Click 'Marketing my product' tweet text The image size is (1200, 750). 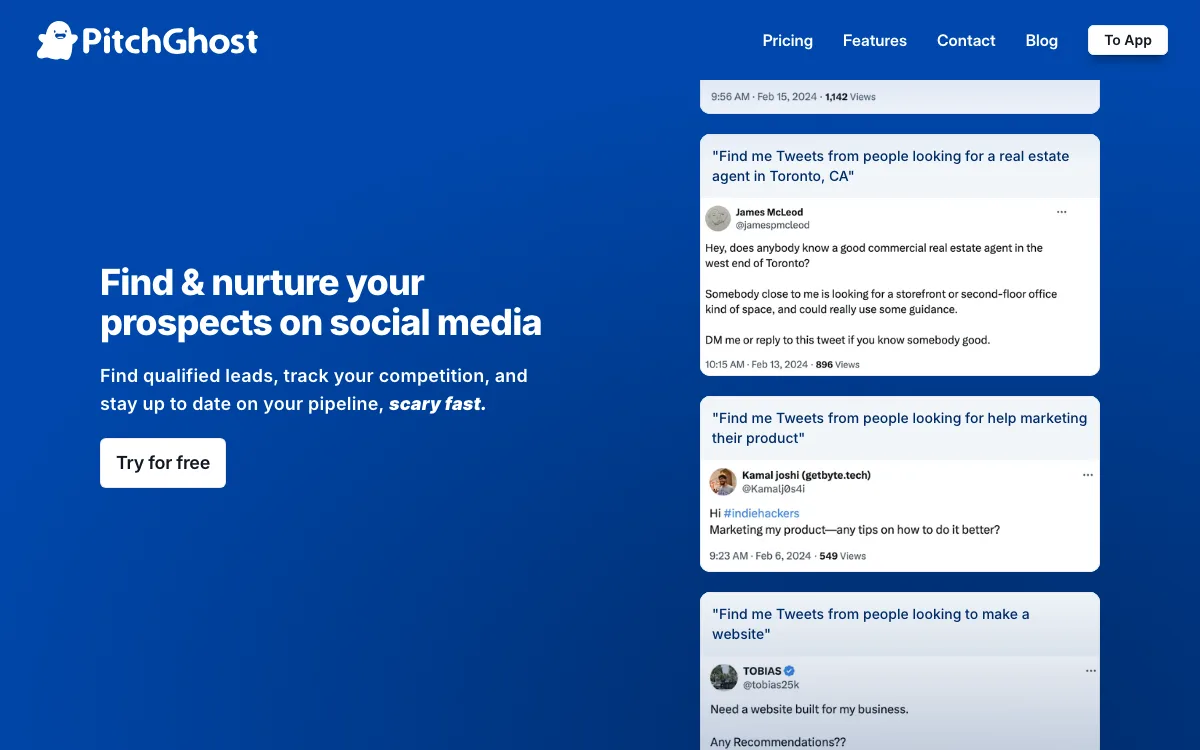854,529
